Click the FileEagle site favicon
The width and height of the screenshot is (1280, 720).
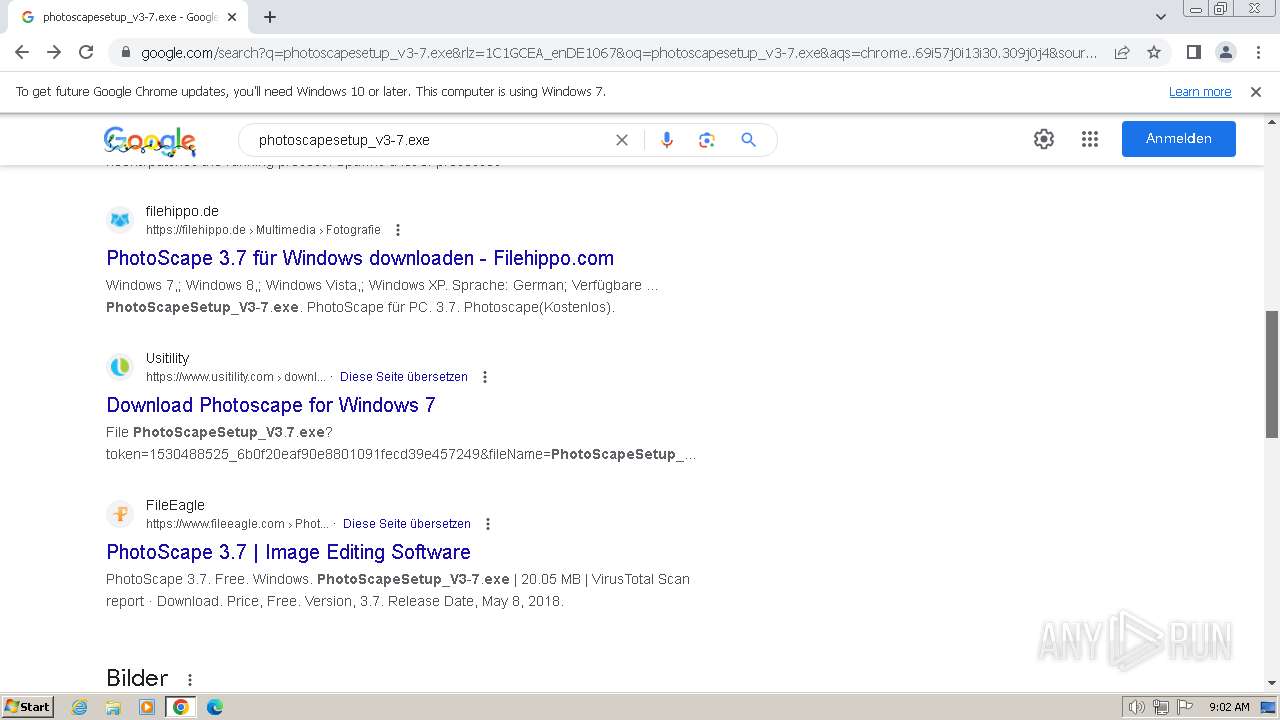pyautogui.click(x=120, y=514)
